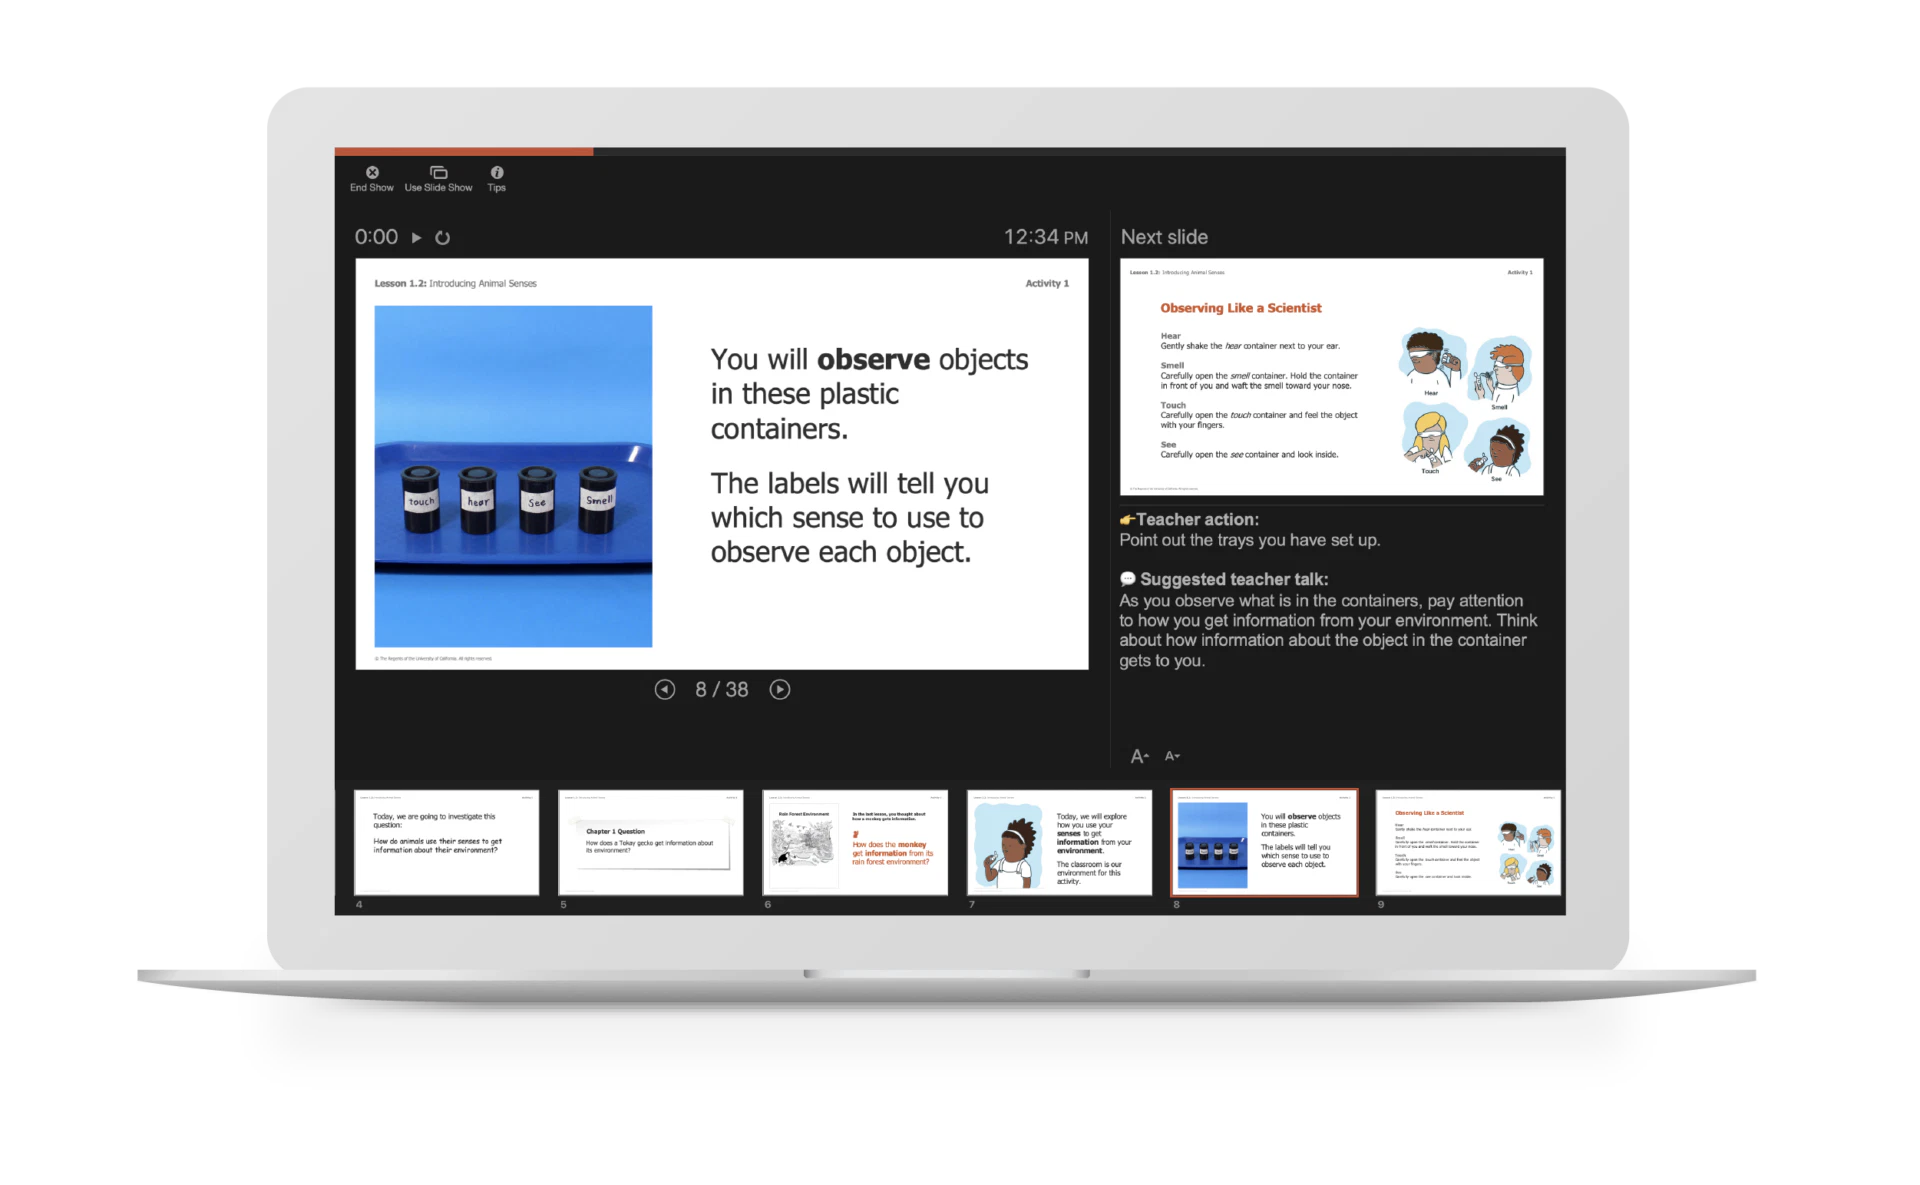Screen dimensions: 1920x1185
Task: Go back with the previous slide arrow
Action: 664,689
